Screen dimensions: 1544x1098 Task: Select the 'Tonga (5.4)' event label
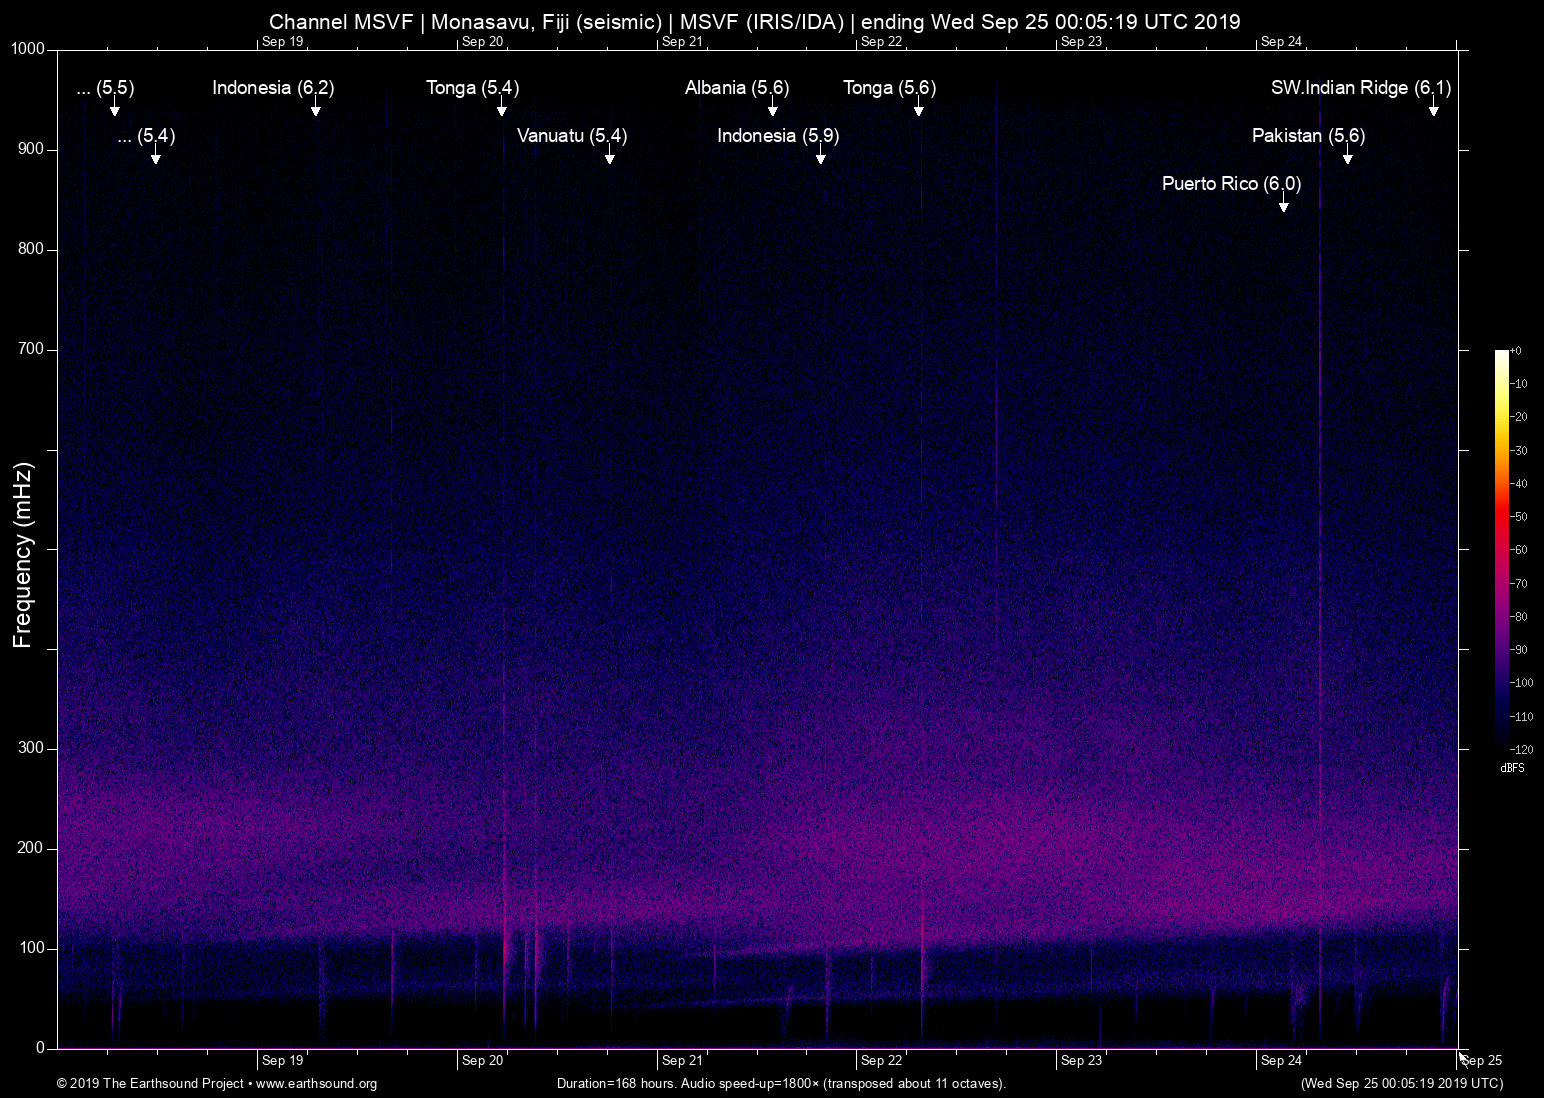(473, 88)
